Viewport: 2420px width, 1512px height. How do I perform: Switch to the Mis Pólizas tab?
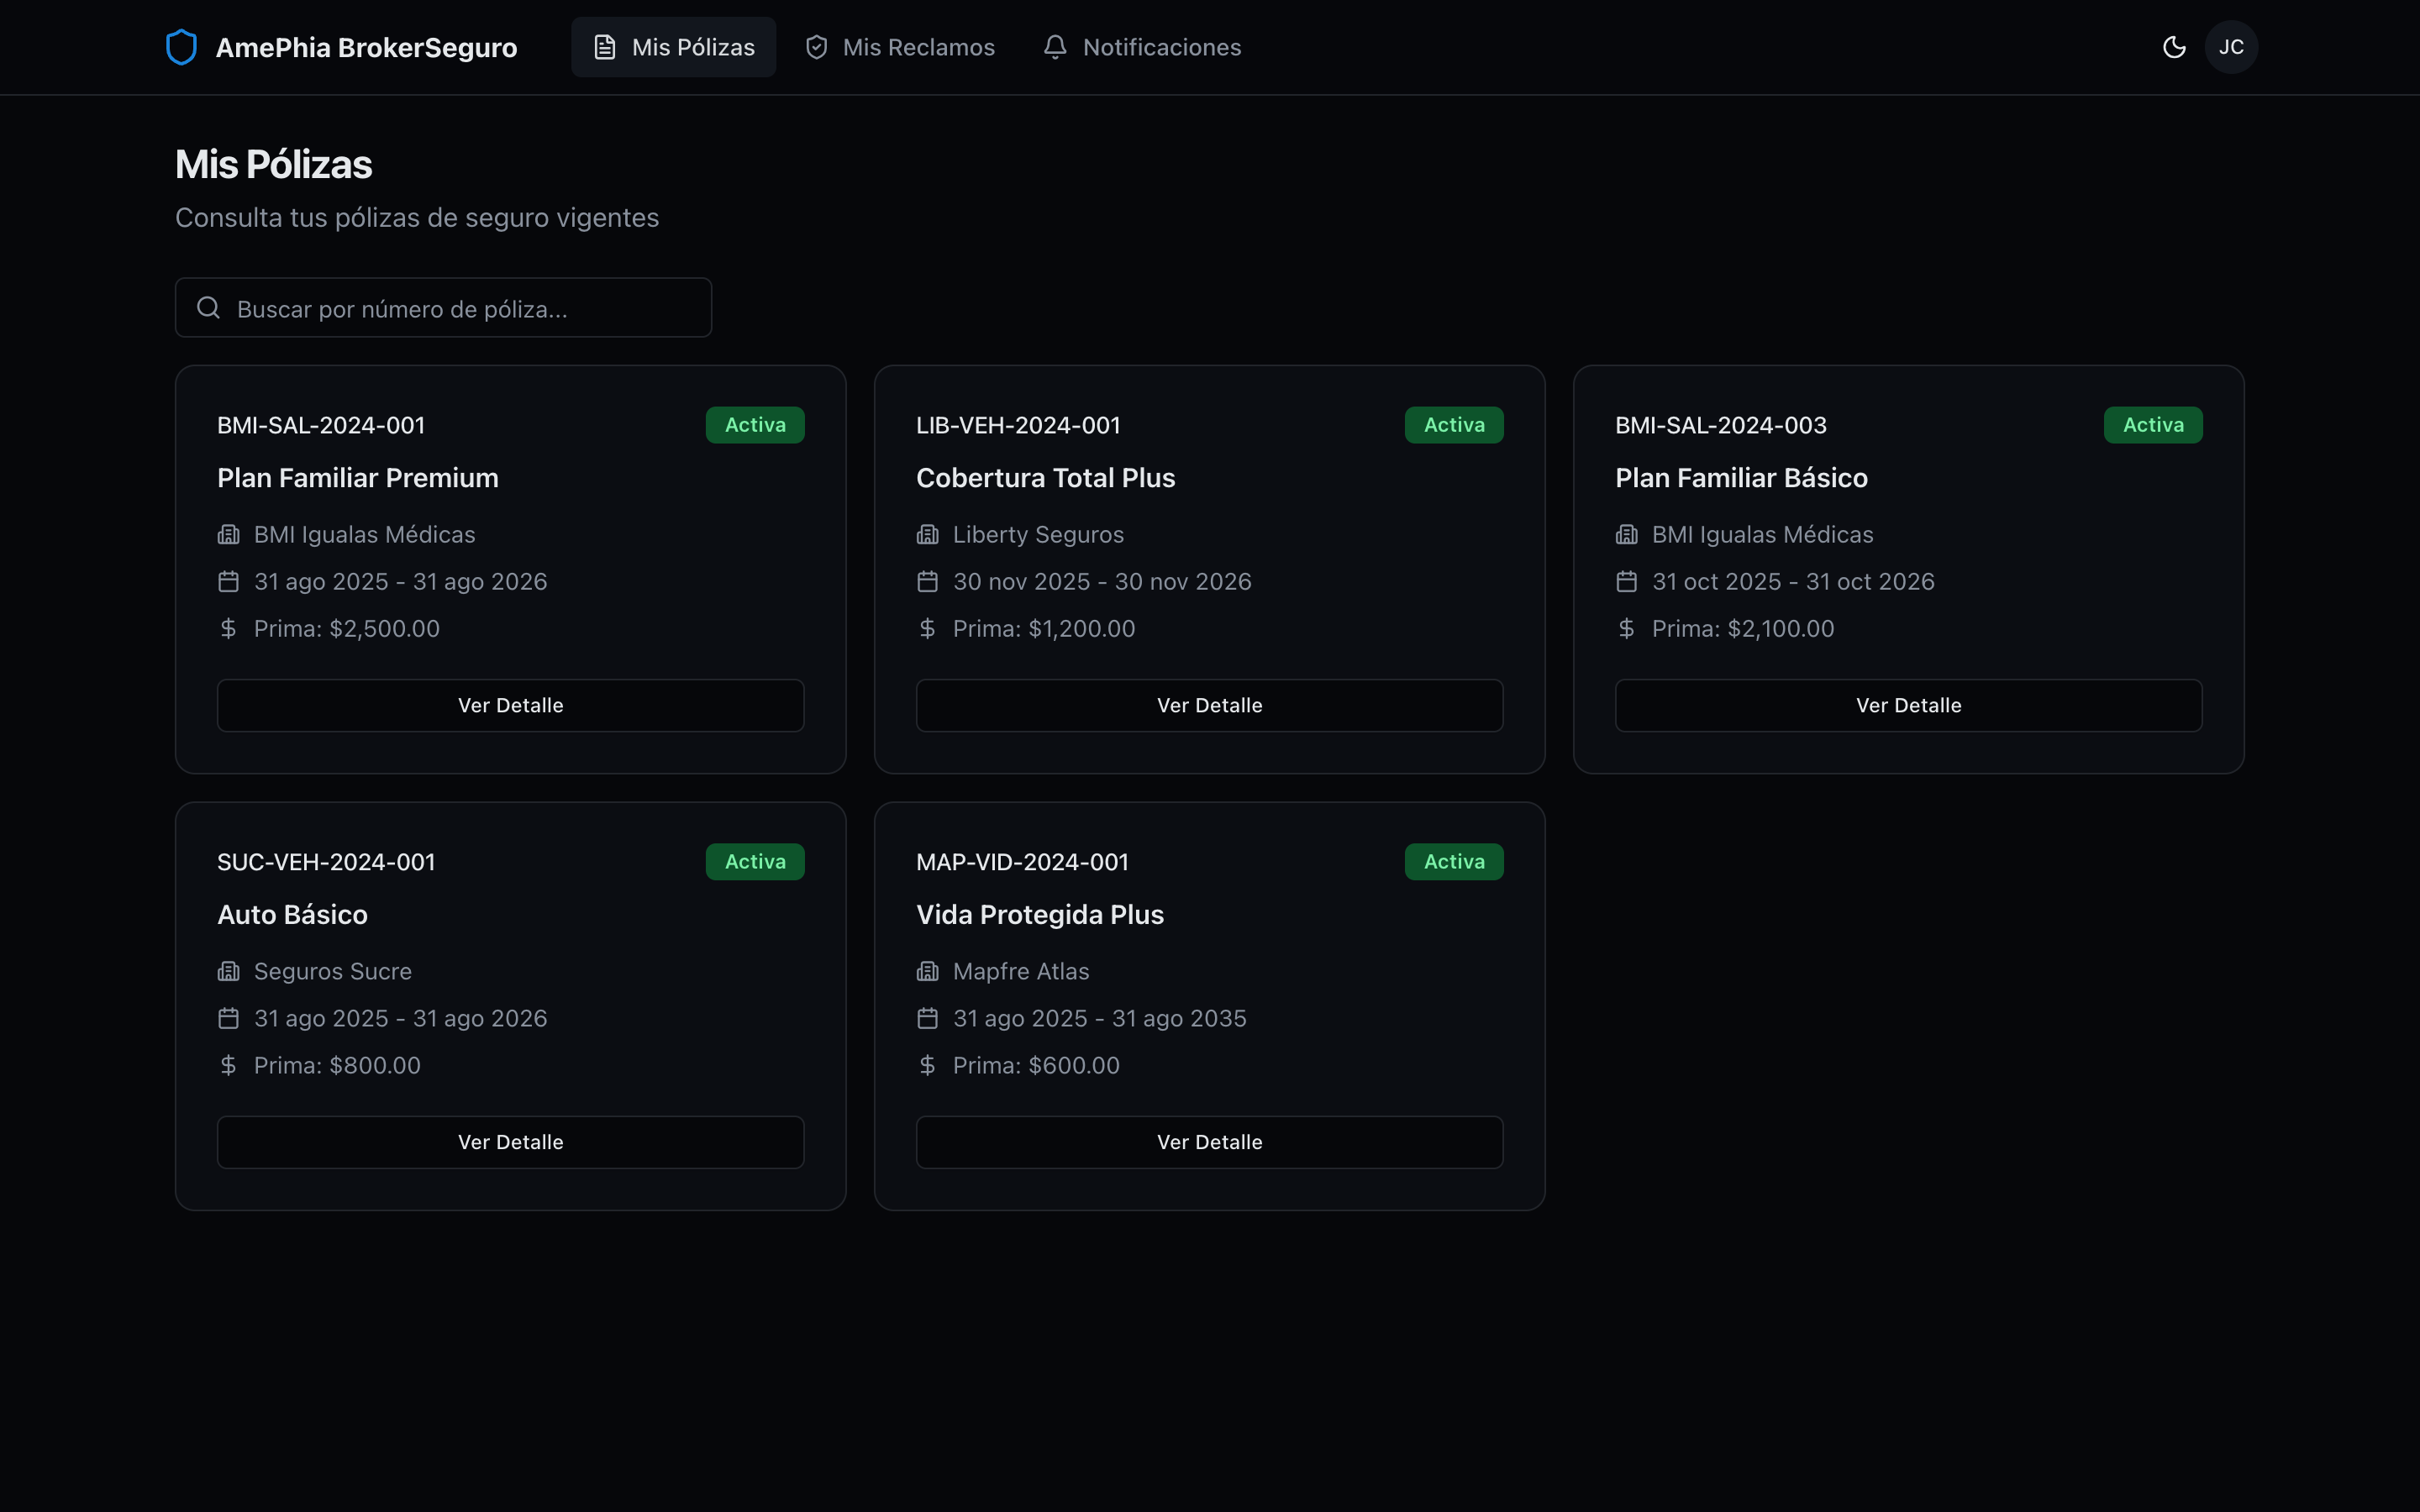pyautogui.click(x=673, y=47)
